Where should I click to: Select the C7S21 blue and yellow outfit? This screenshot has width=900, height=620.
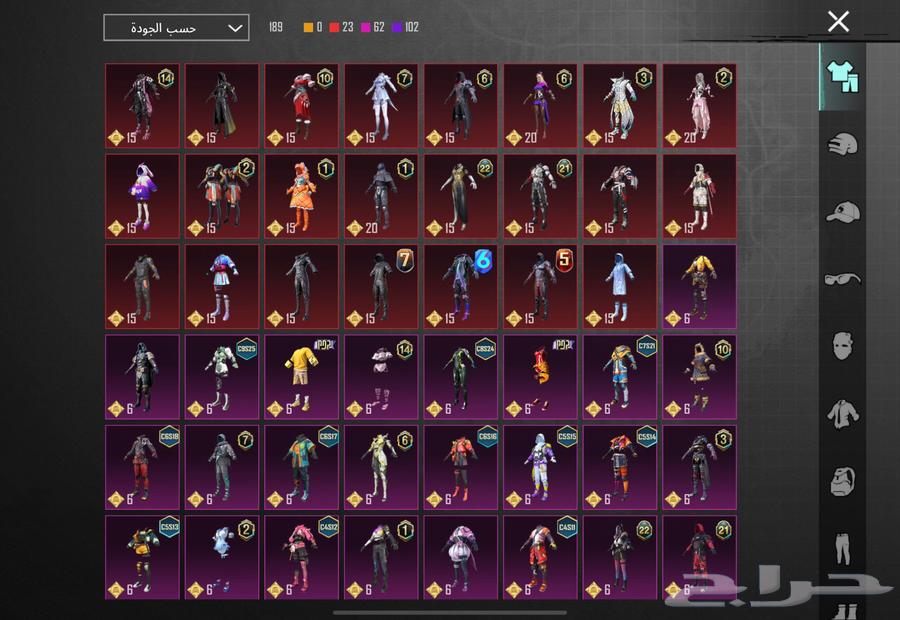(620, 377)
